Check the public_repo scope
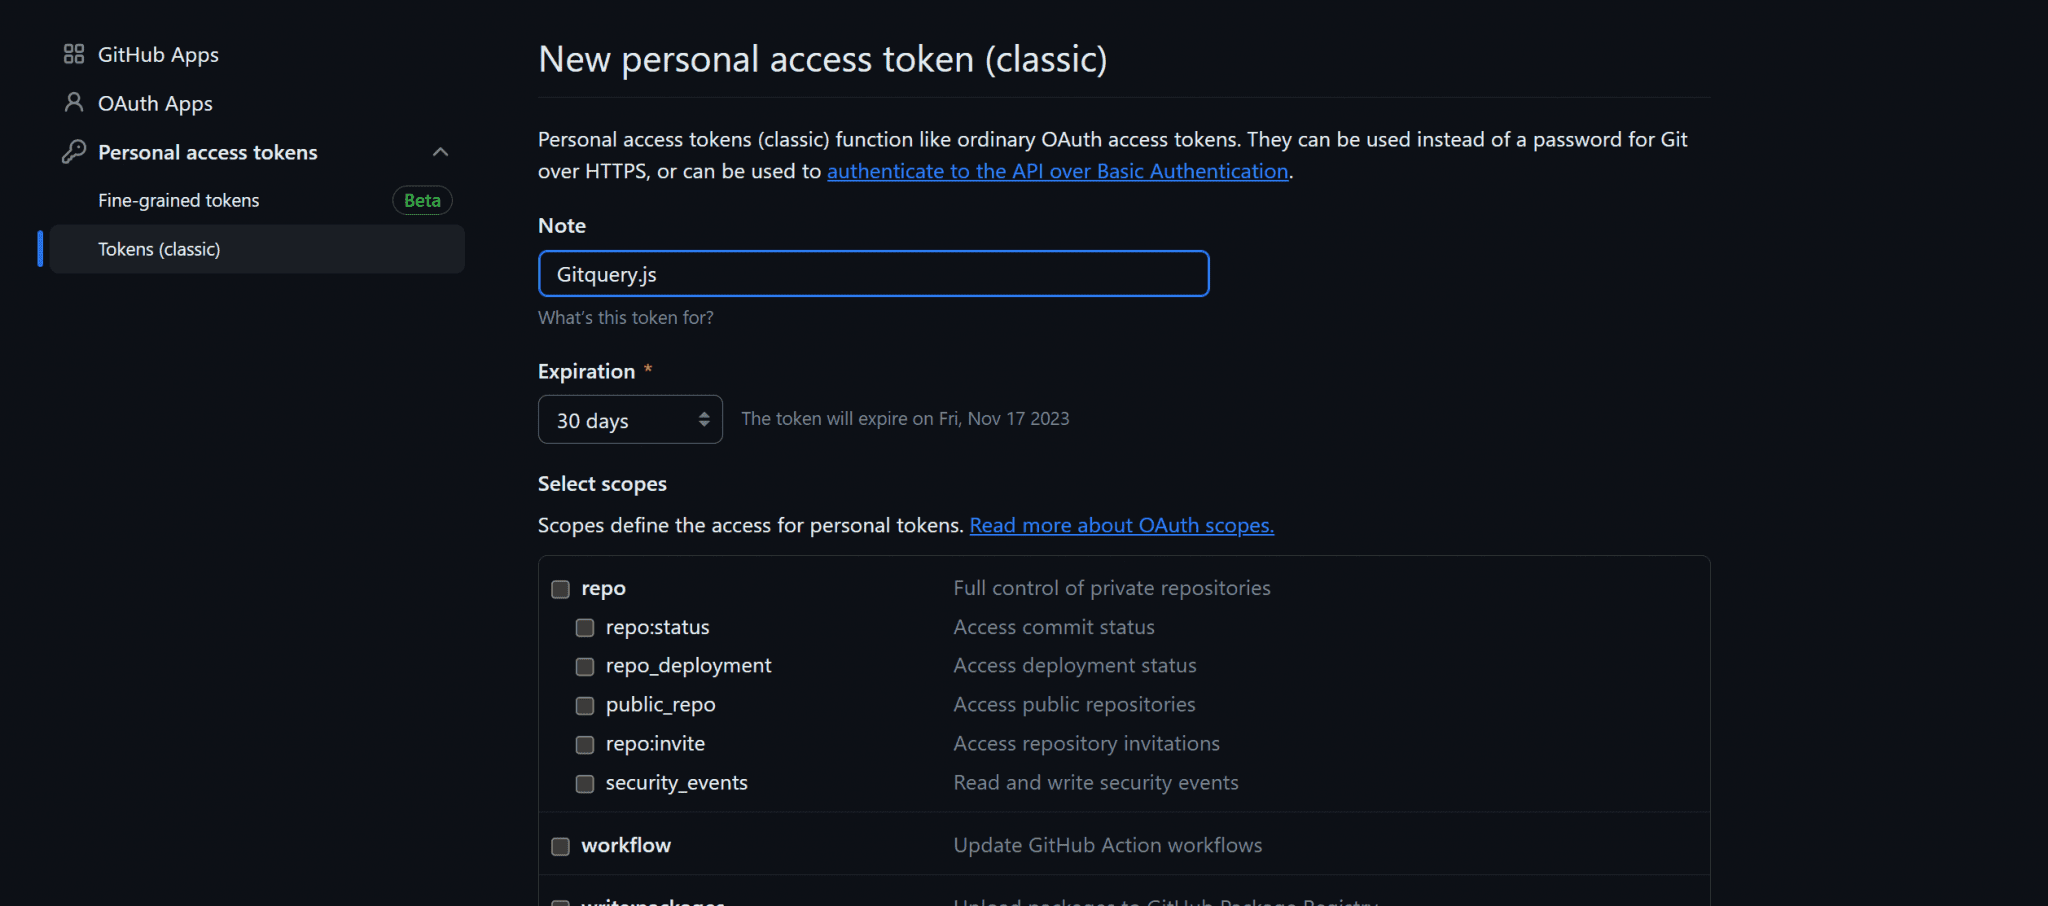This screenshot has height=906, width=2048. [584, 705]
